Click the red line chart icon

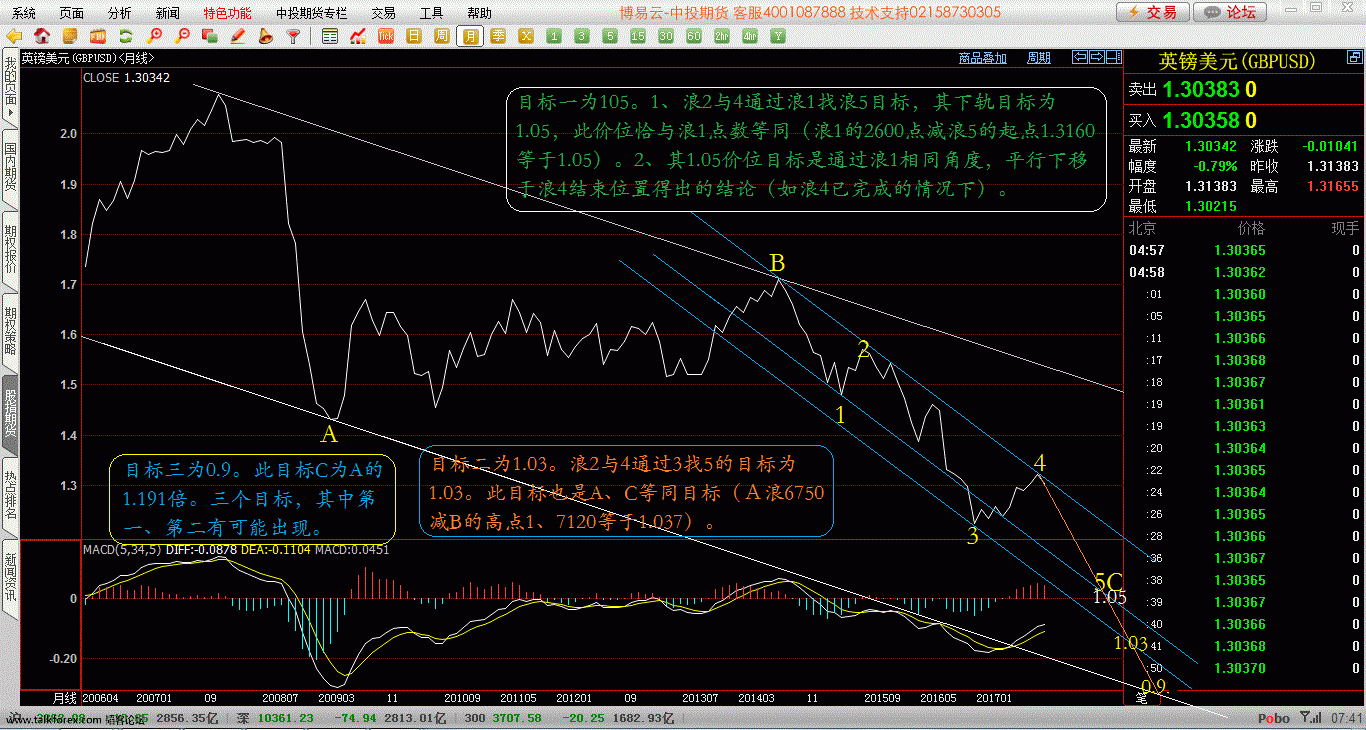pyautogui.click(x=357, y=36)
